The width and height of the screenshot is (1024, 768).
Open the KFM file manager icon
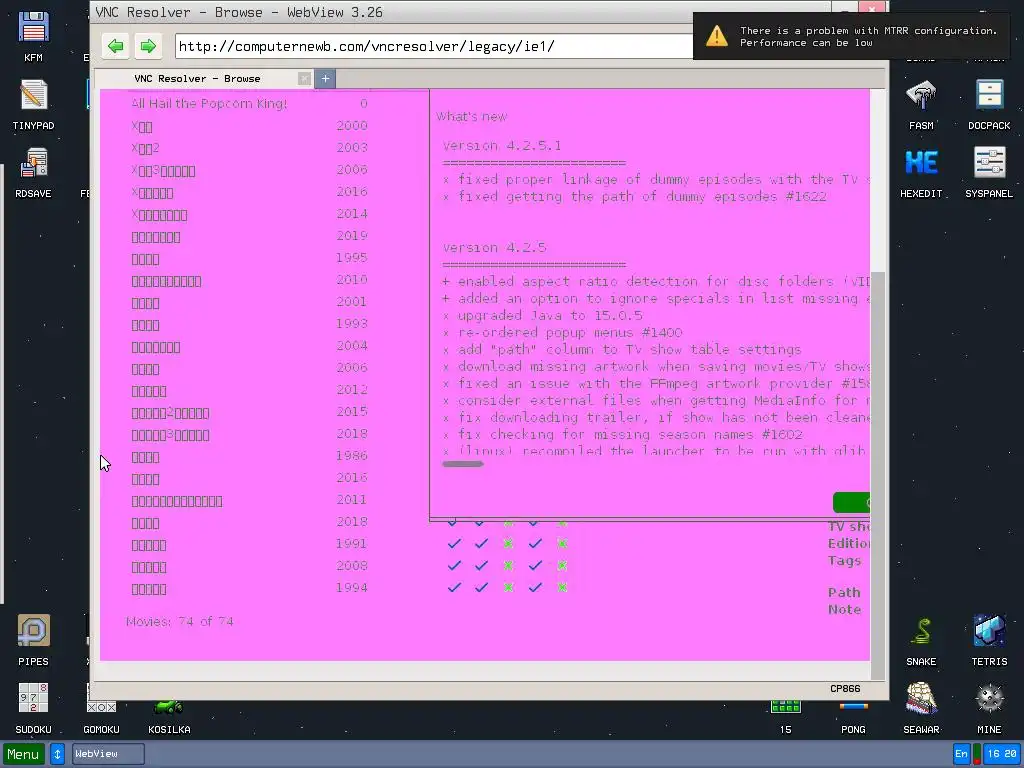[x=33, y=37]
